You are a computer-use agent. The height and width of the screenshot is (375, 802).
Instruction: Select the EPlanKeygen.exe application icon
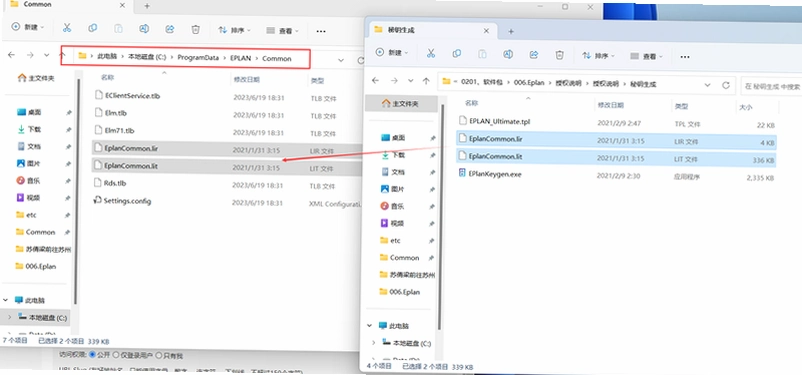tap(462, 173)
